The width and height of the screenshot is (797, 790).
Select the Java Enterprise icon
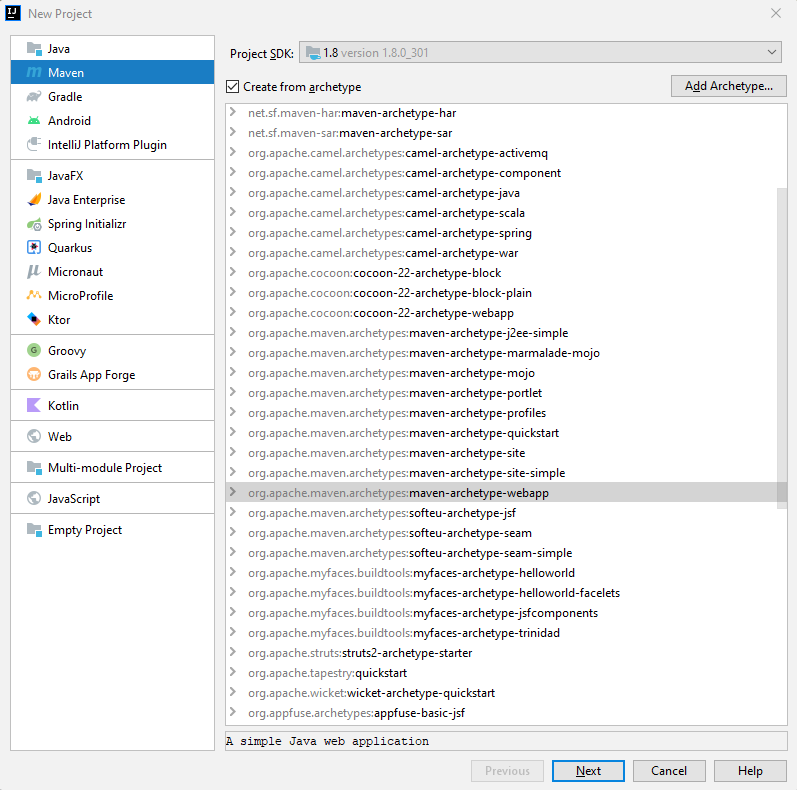[x=34, y=199]
